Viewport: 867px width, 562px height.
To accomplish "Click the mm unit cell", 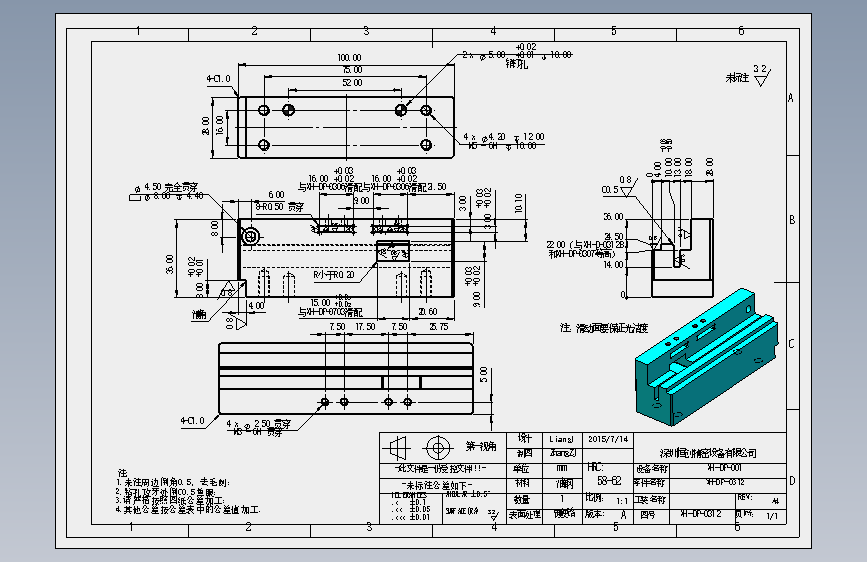I will coord(561,469).
